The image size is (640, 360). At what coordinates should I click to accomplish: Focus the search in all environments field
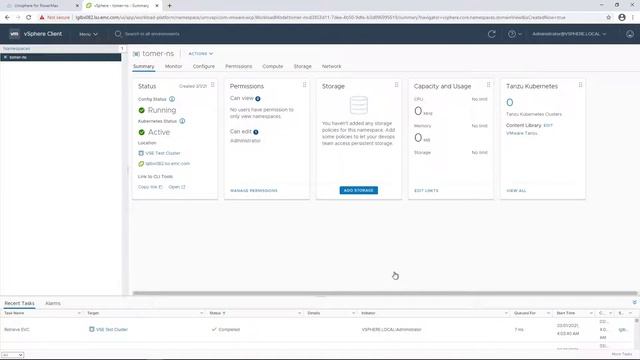pyautogui.click(x=152, y=34)
